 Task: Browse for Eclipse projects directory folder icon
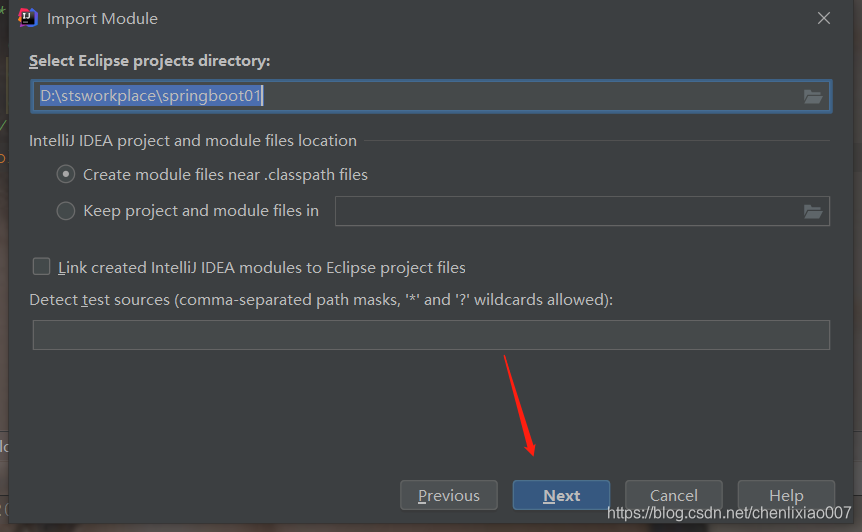pyautogui.click(x=813, y=97)
